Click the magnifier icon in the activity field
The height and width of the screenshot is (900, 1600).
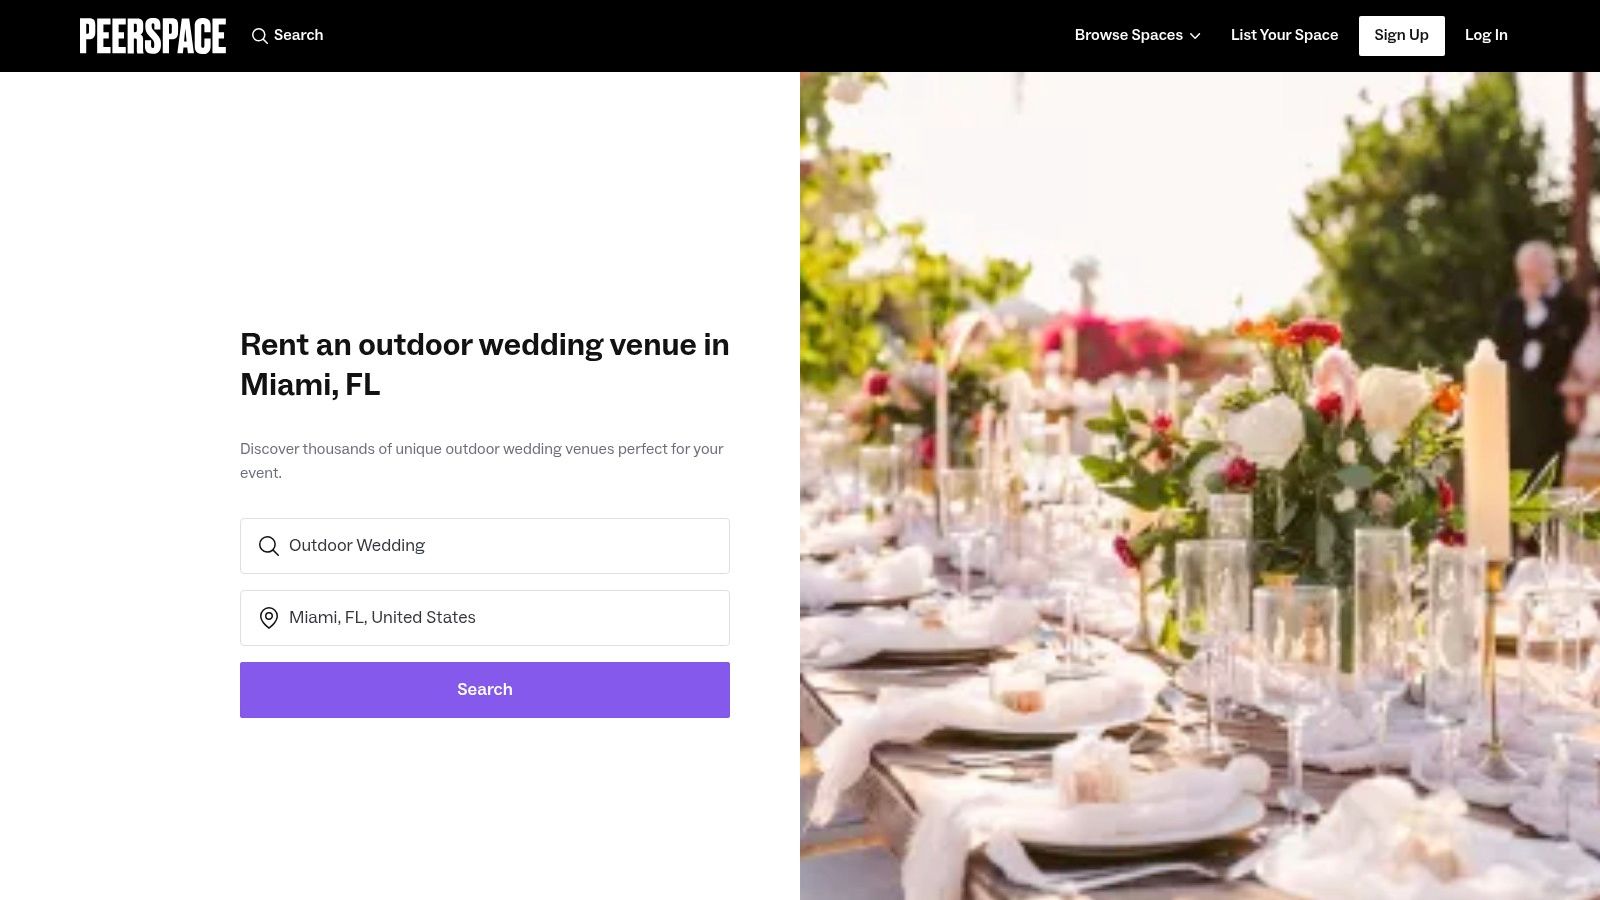tap(269, 546)
